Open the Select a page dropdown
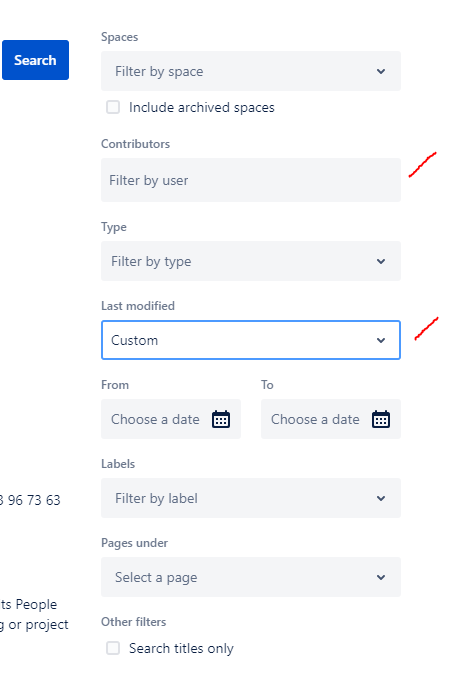The width and height of the screenshot is (454, 678). [251, 577]
